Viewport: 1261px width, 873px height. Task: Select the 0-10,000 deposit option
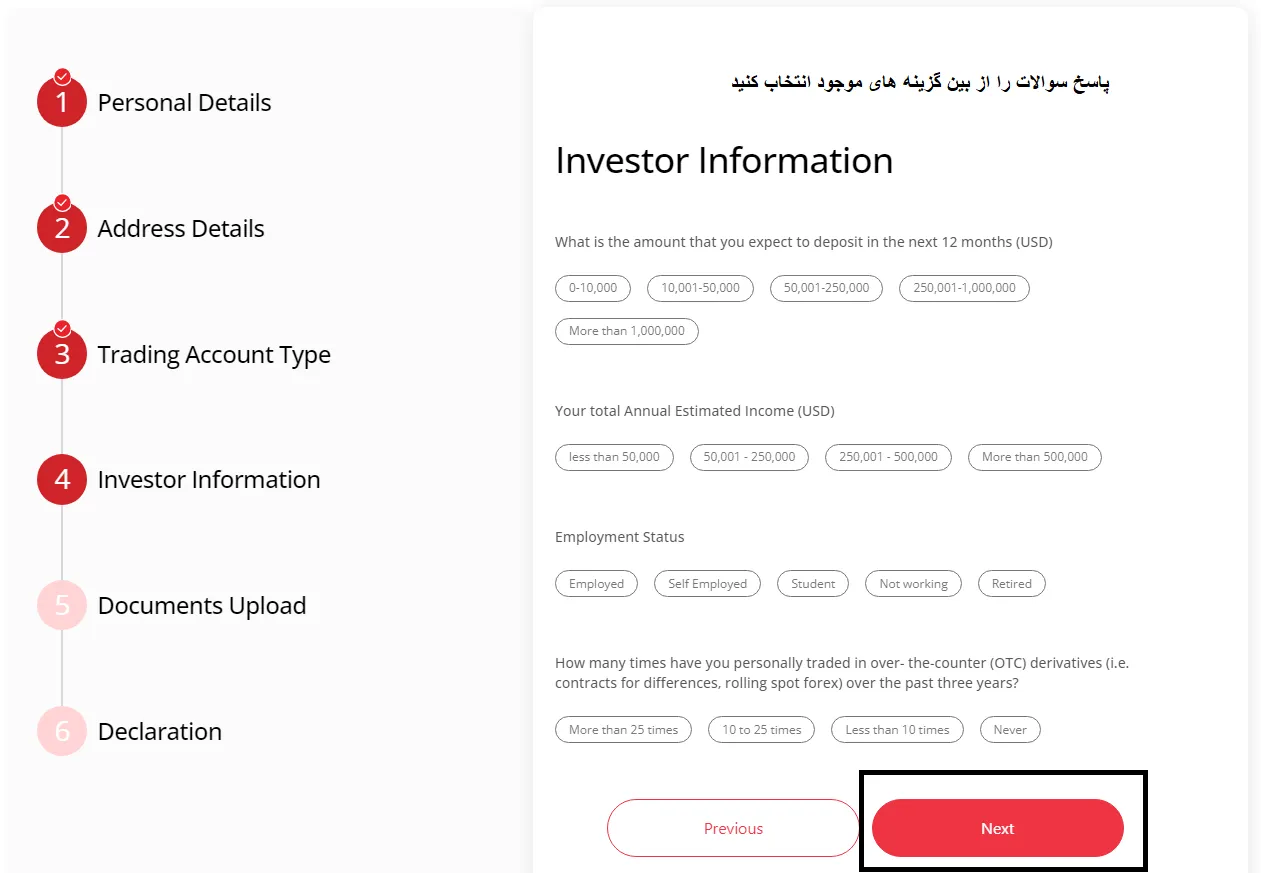(592, 288)
